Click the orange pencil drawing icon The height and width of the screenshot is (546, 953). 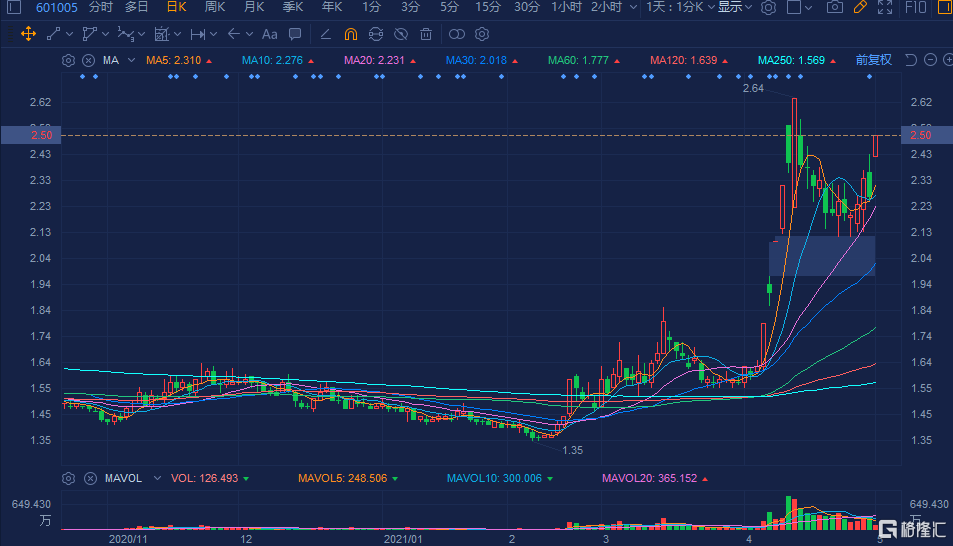tap(859, 7)
